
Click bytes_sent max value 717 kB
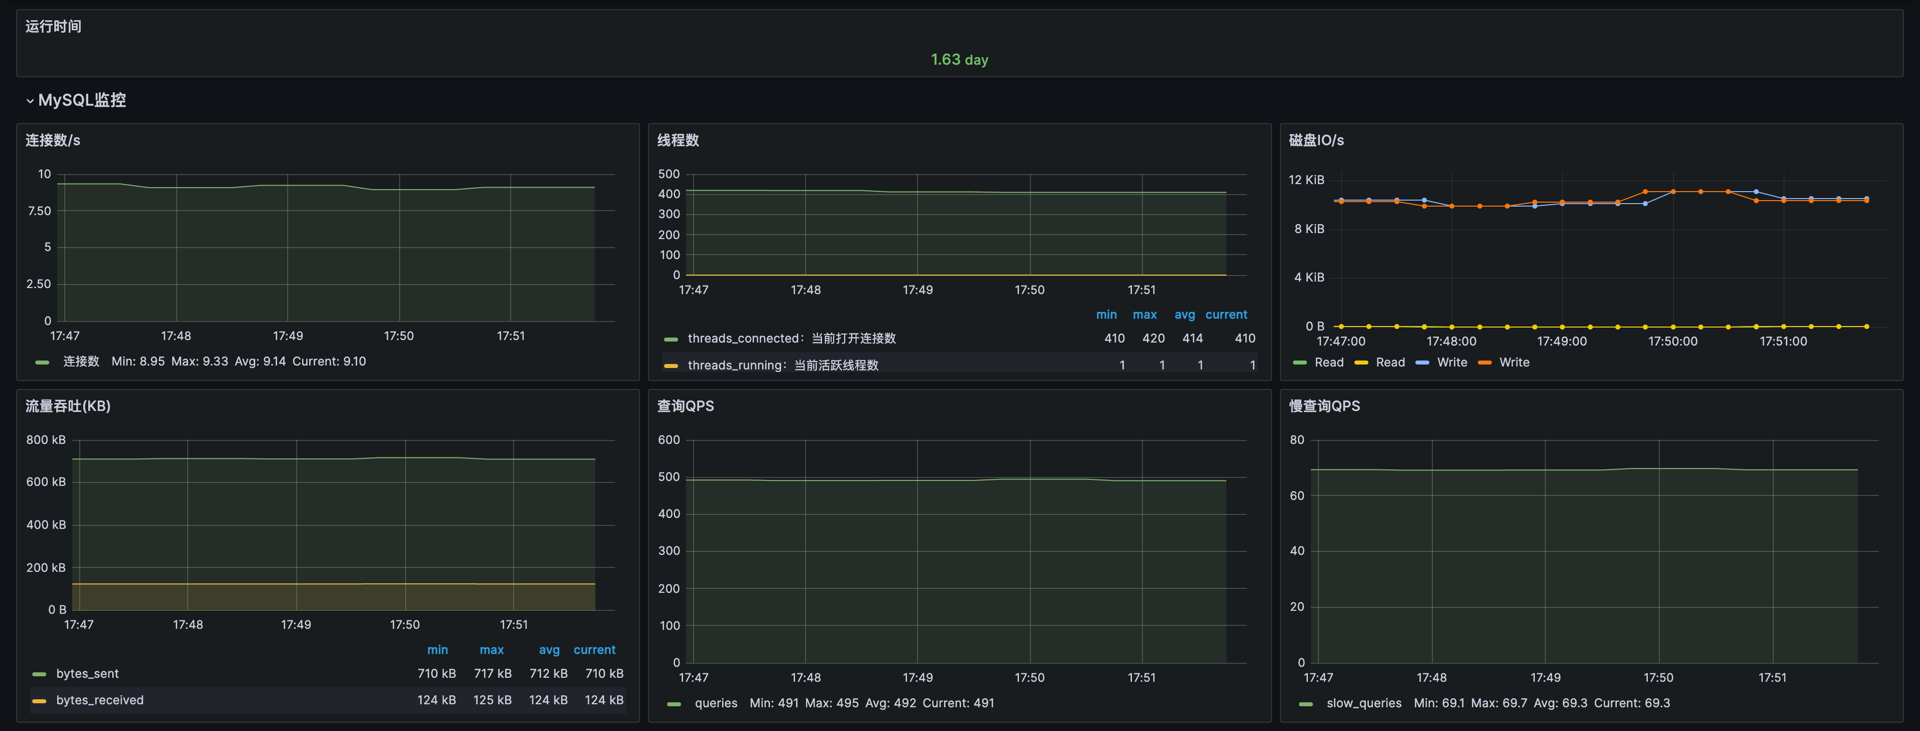(x=492, y=674)
